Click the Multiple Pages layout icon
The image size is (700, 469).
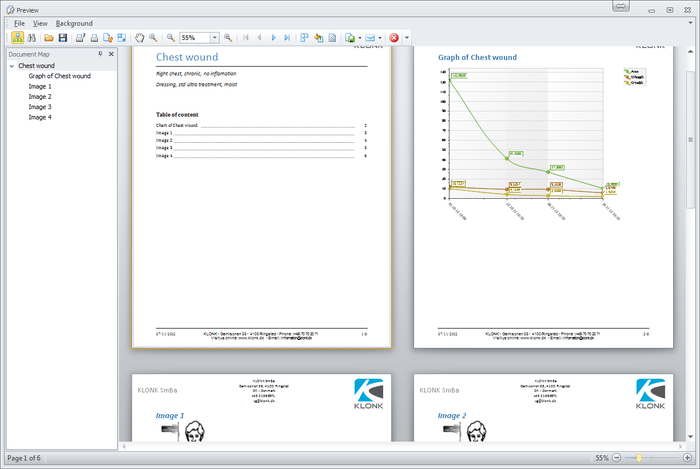pos(304,38)
